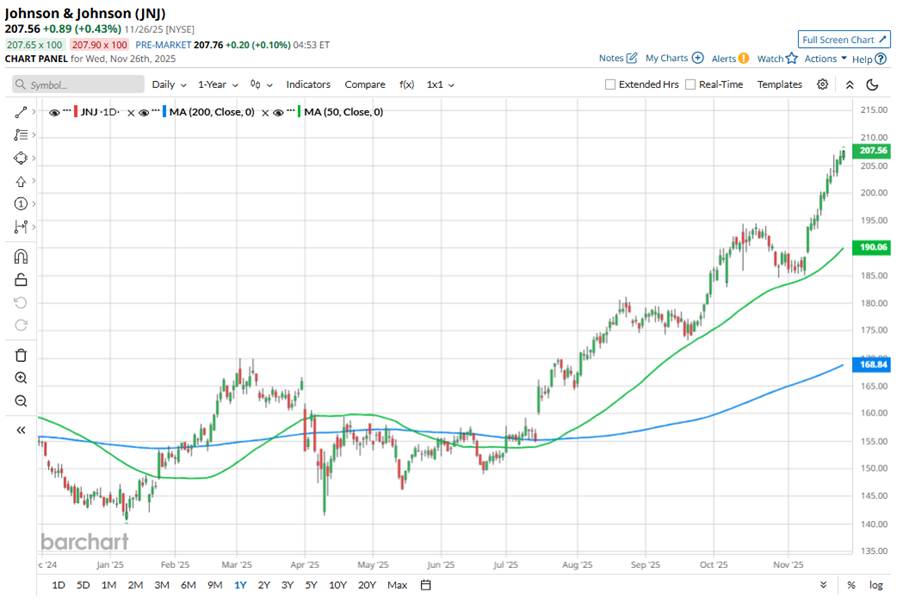Click the lock drawings icon
This screenshot has width=903, height=604.
click(20, 280)
